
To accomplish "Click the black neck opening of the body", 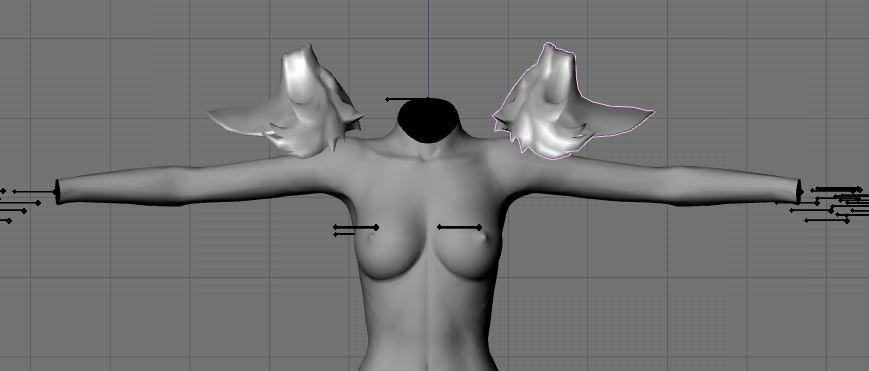I will [x=428, y=120].
